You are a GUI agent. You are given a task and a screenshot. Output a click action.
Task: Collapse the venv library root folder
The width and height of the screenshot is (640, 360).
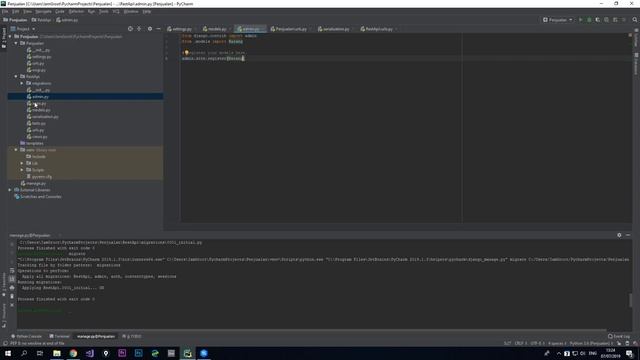pyautogui.click(x=16, y=150)
